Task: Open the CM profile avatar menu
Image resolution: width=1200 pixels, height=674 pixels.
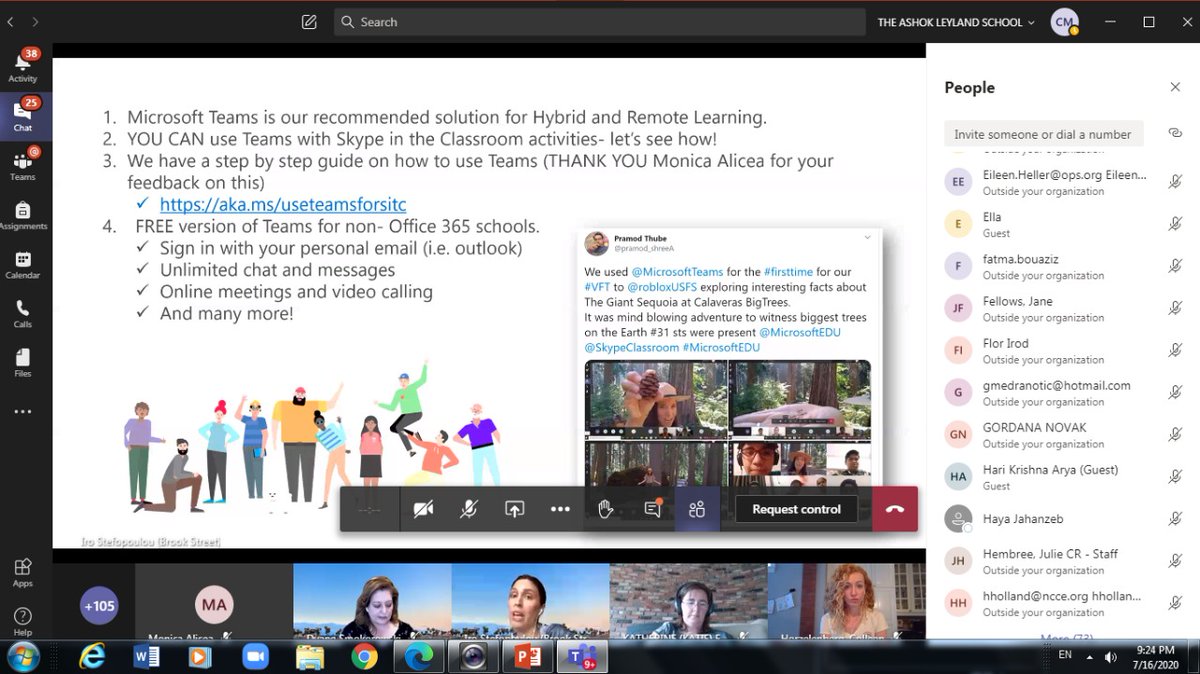Action: pos(1064,22)
